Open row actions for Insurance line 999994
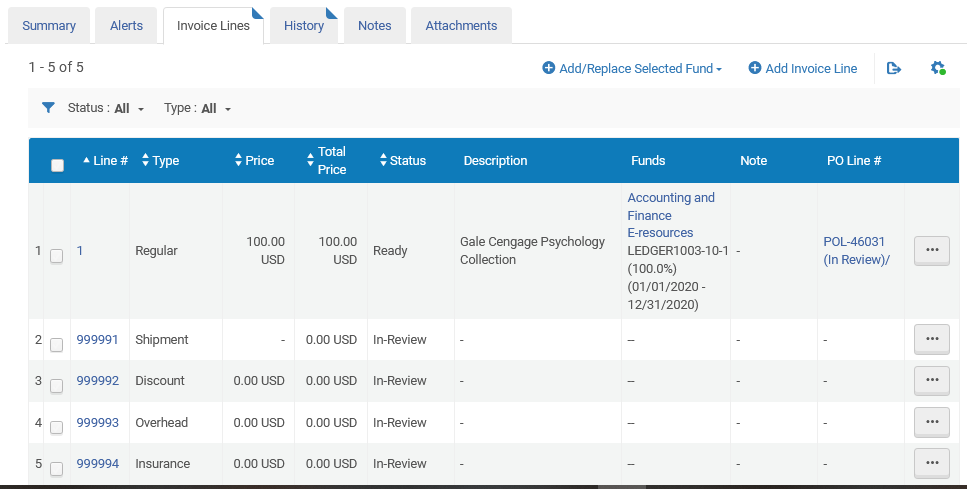This screenshot has width=967, height=489. click(x=931, y=464)
